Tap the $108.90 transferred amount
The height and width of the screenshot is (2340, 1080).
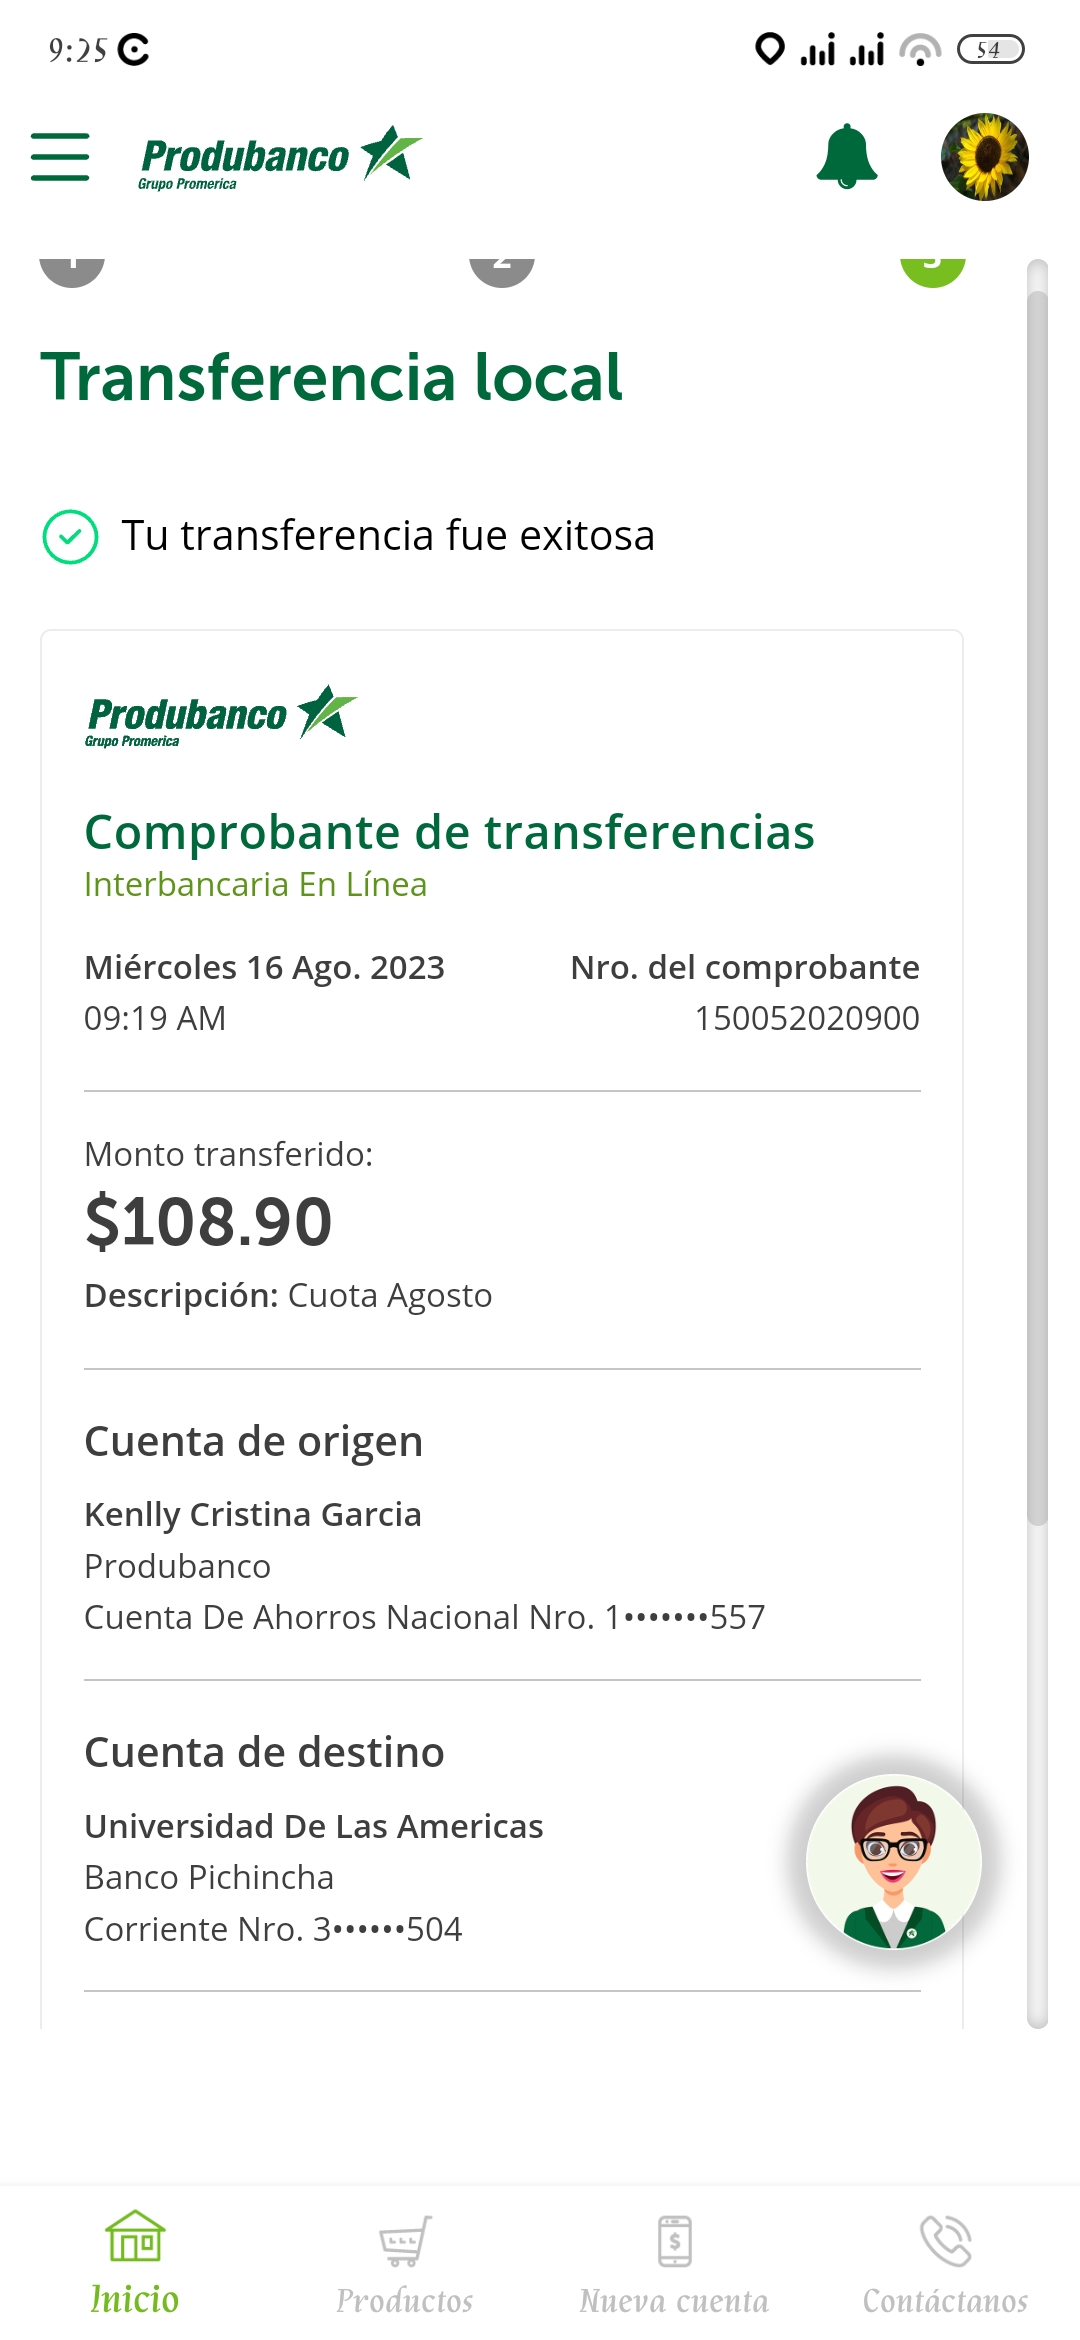pyautogui.click(x=208, y=1222)
